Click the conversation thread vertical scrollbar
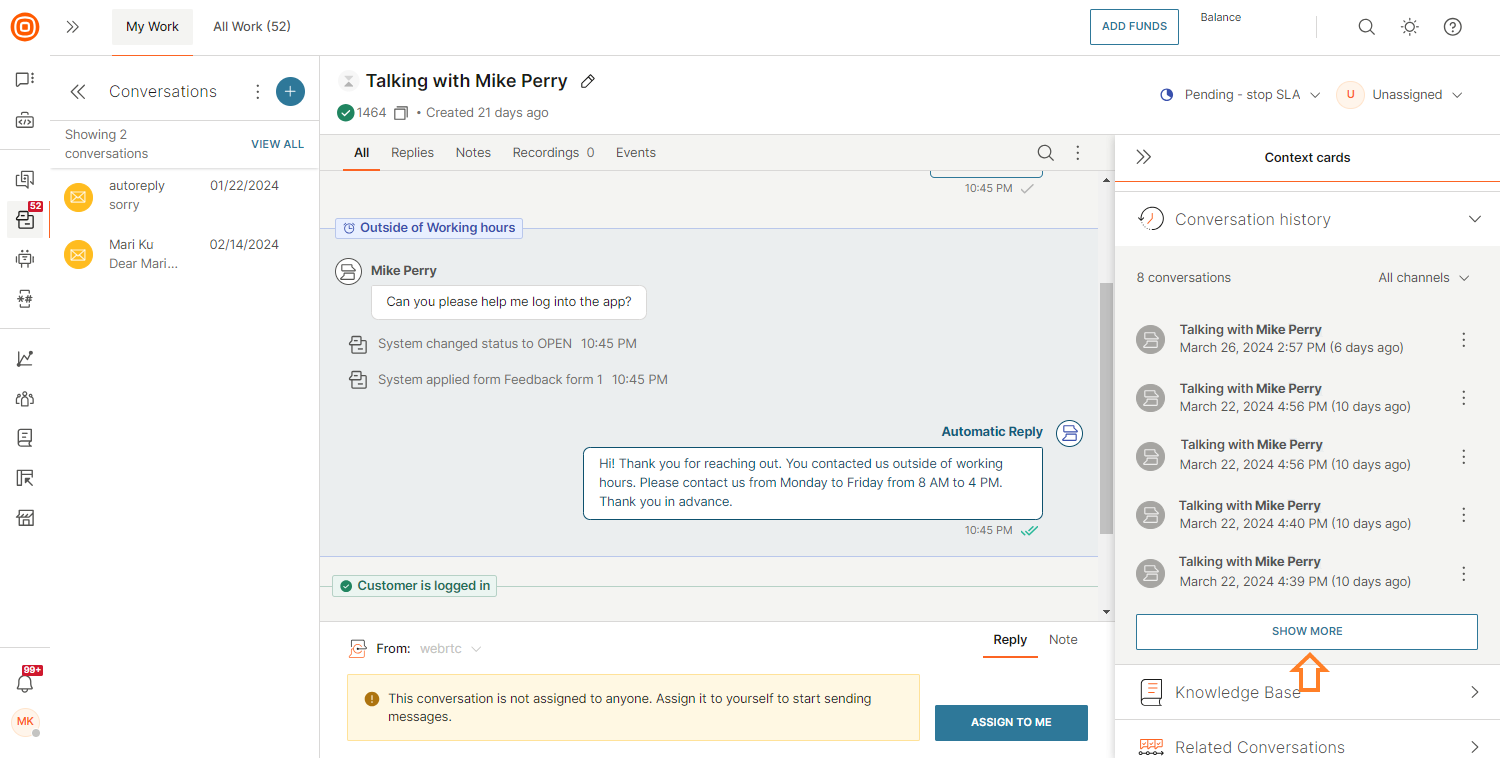The image size is (1500, 758). click(x=1105, y=400)
